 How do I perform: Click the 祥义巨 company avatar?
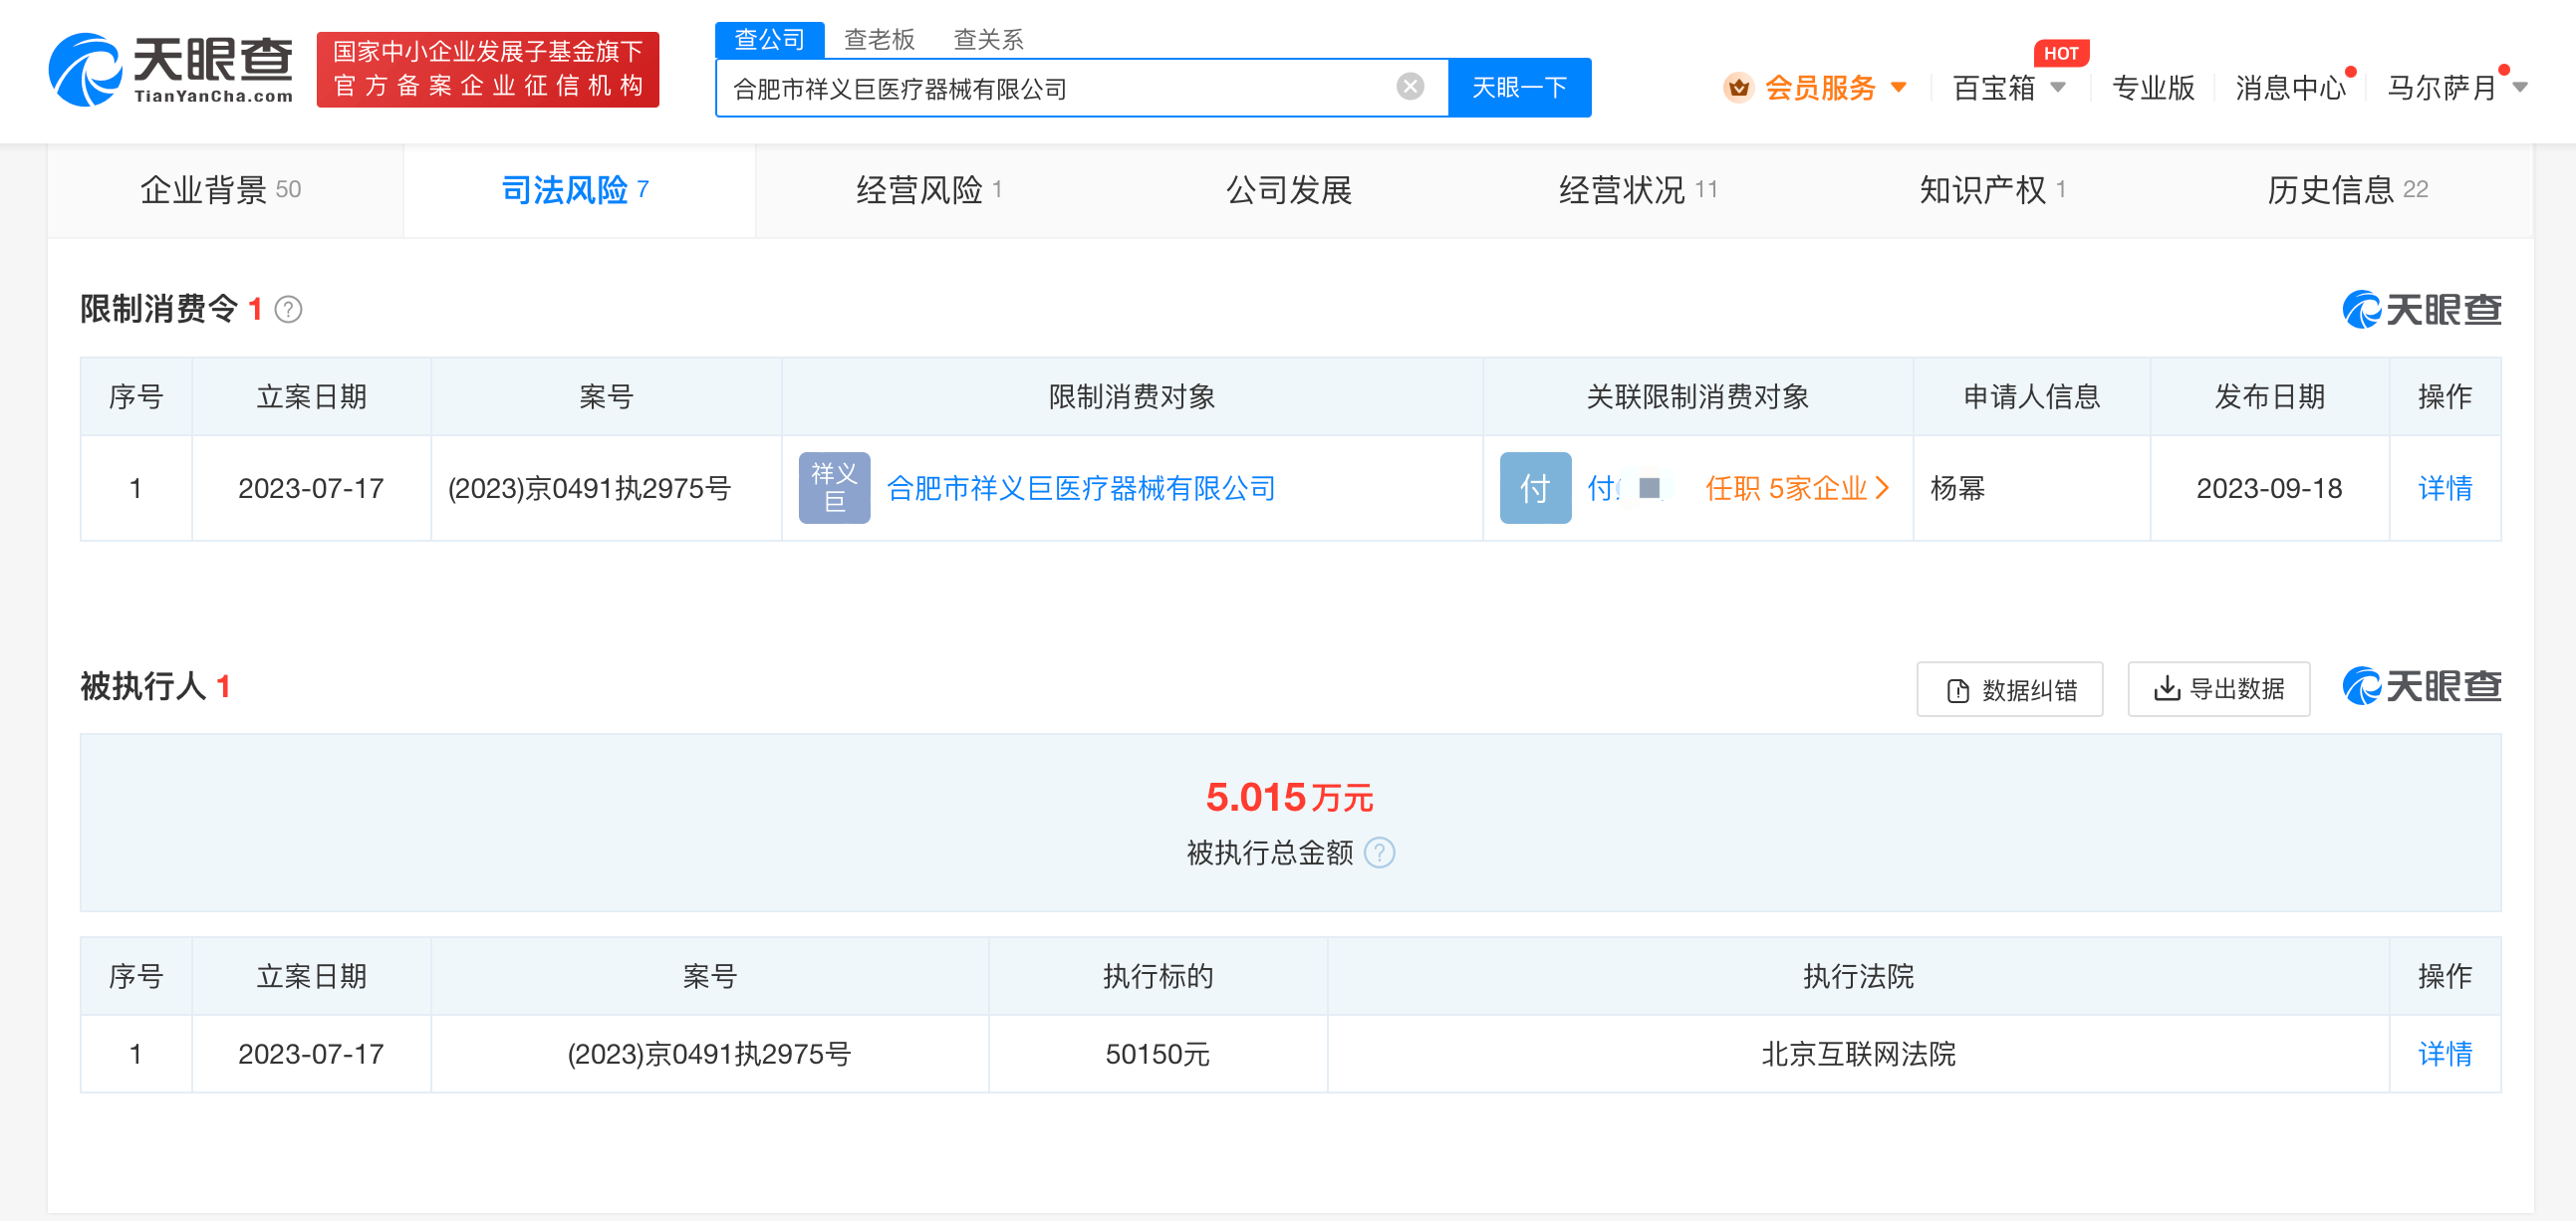[834, 488]
